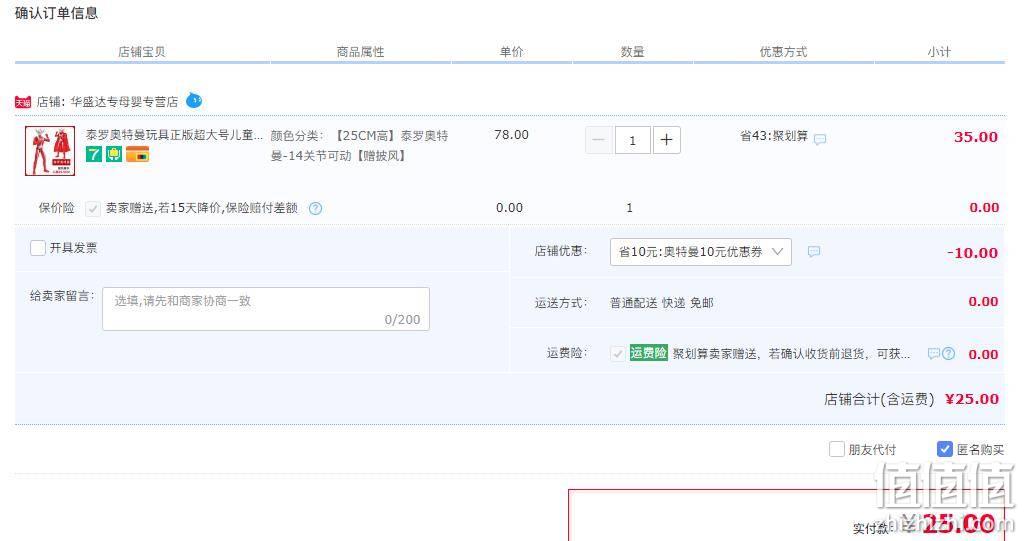The image size is (1024, 541).
Task: Click the shop name 华盛达专母婴专营店
Action: coord(124,102)
